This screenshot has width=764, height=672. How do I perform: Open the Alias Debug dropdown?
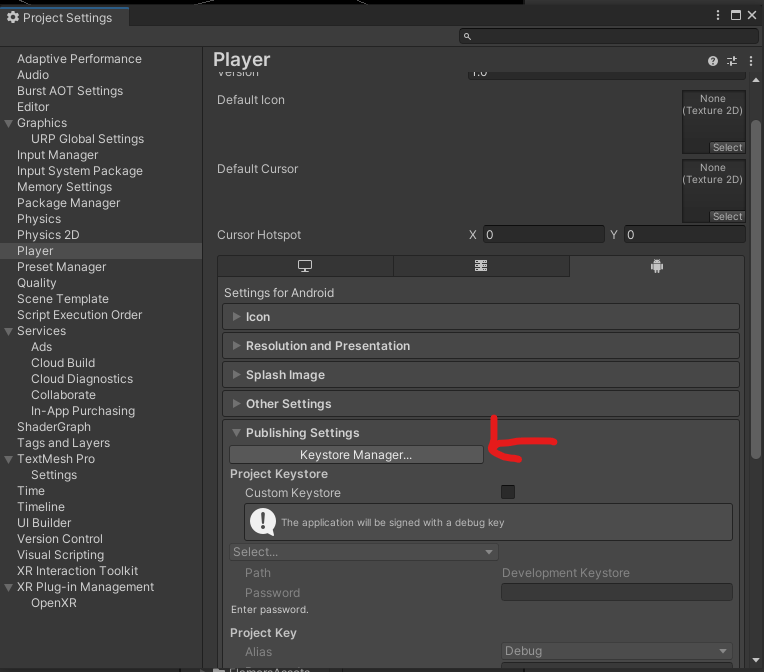pyautogui.click(x=616, y=651)
